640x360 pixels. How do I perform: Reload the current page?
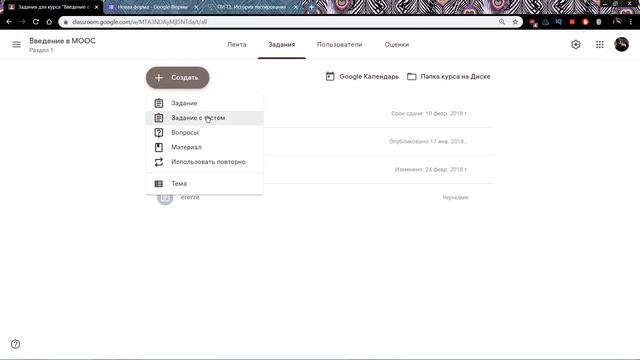[36, 22]
